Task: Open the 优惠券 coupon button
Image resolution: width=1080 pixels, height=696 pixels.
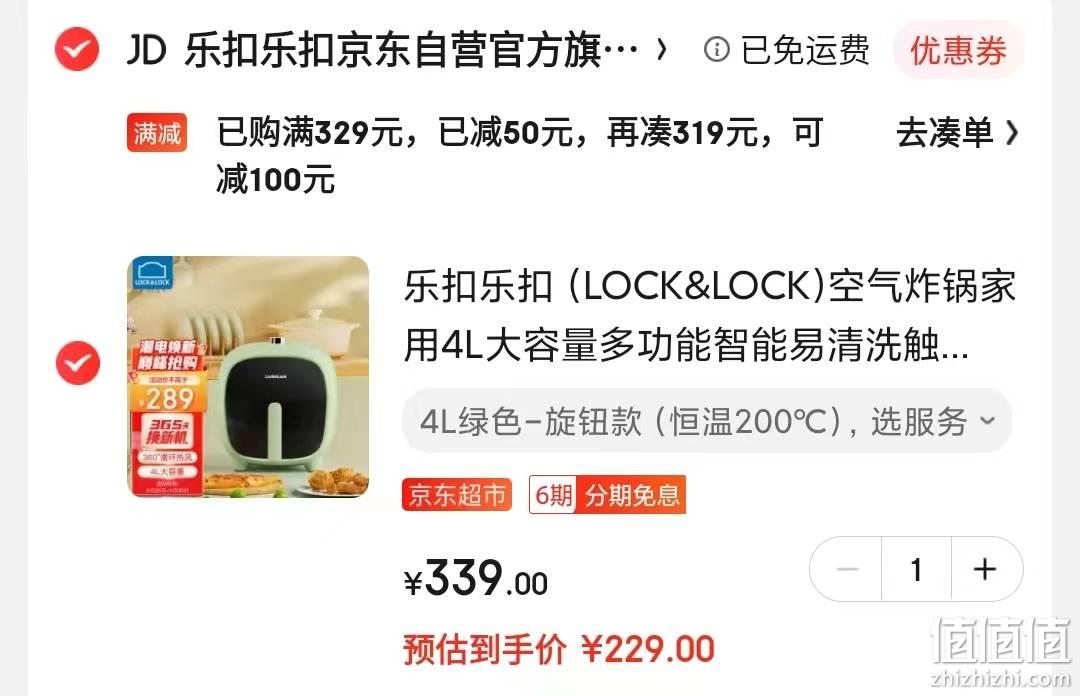Action: (959, 50)
